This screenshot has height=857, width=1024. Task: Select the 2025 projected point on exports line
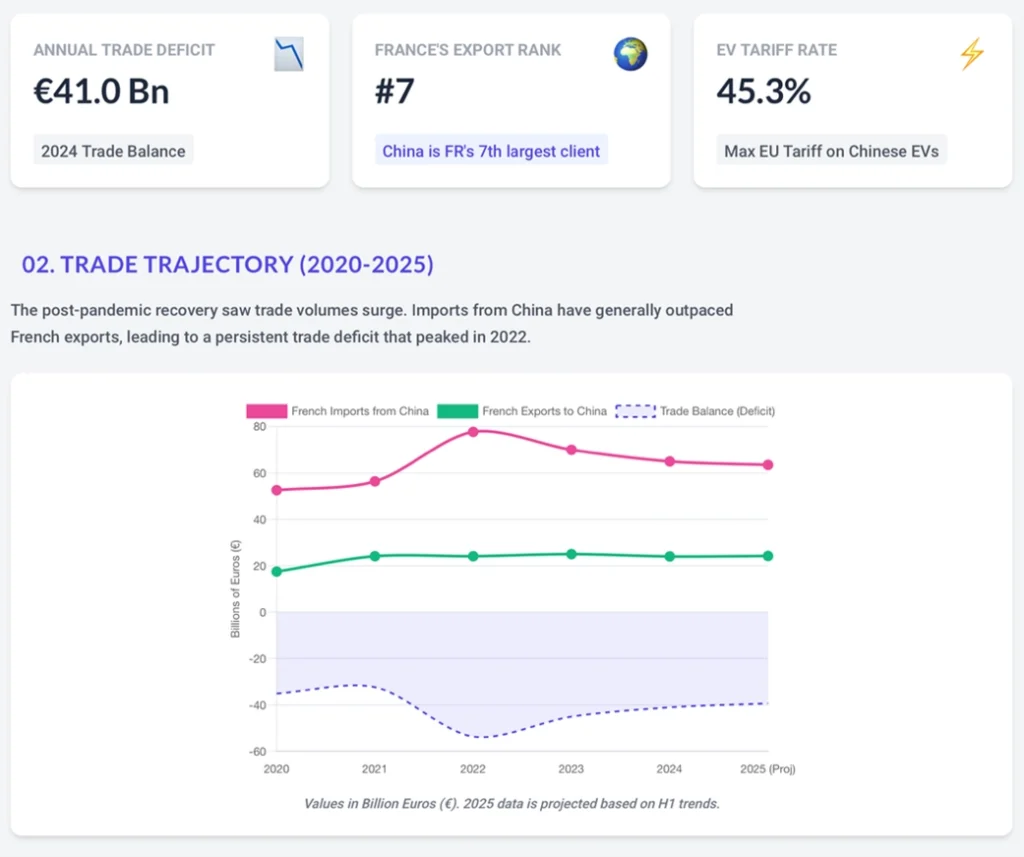coord(768,556)
